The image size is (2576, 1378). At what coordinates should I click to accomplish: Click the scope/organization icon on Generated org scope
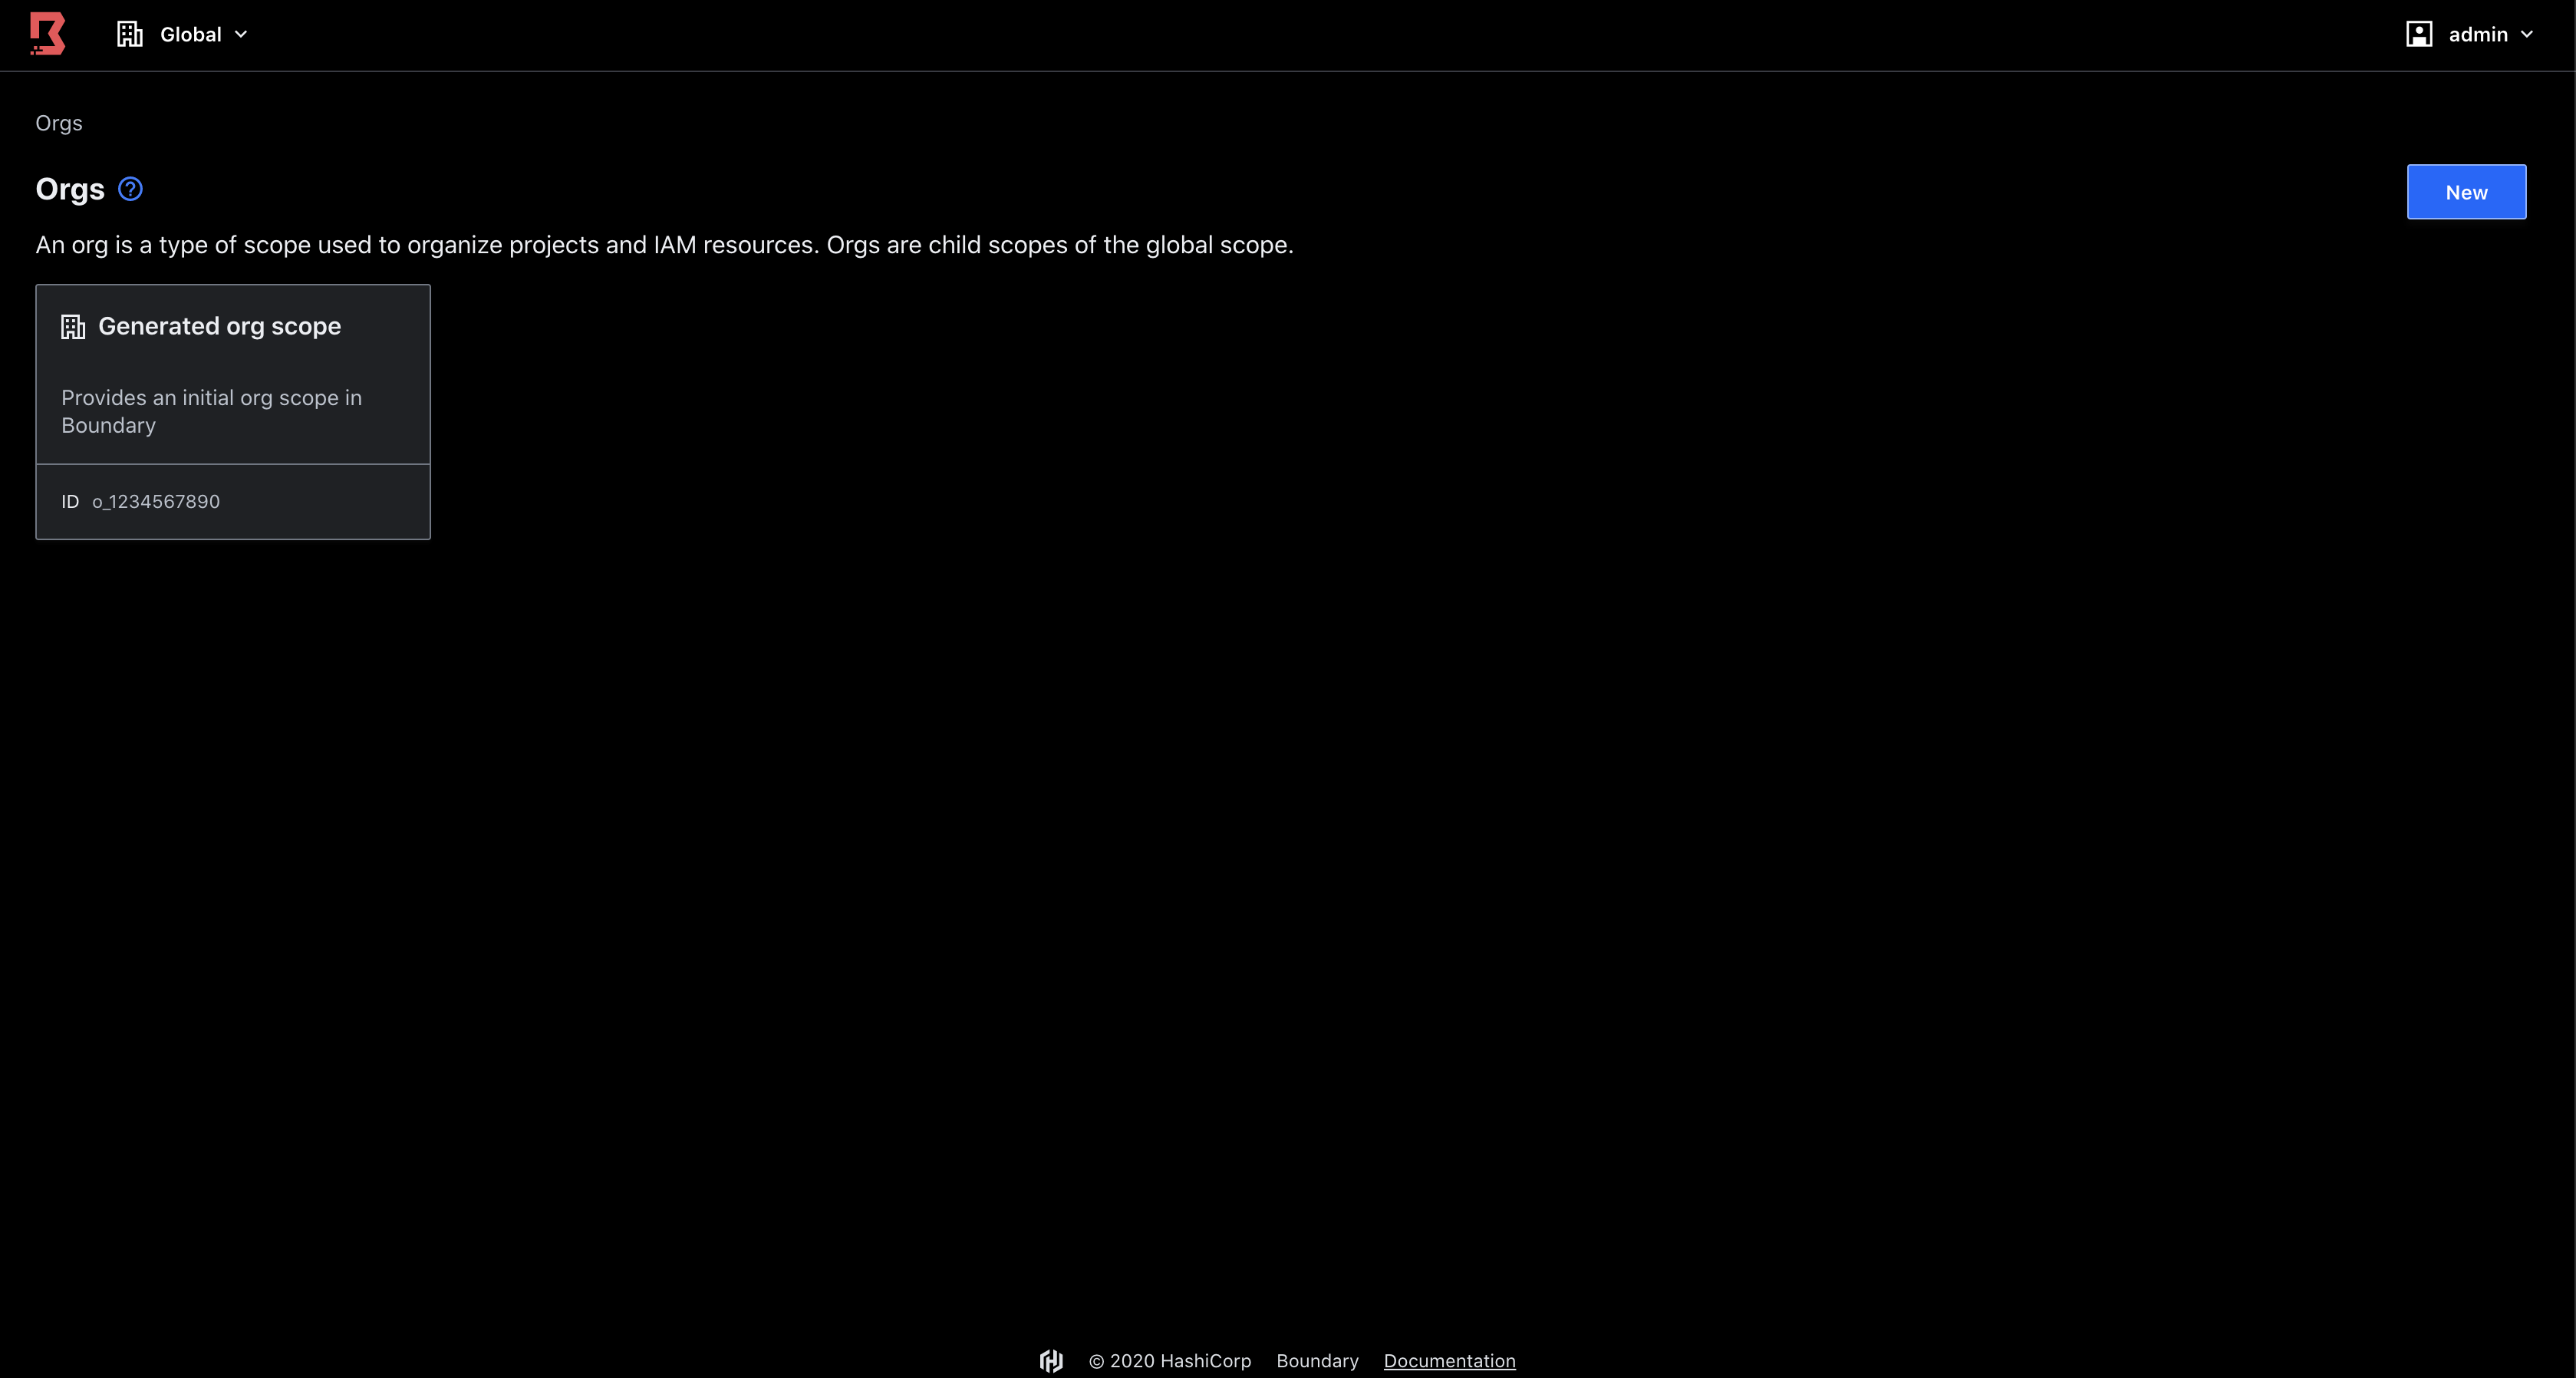pos(73,325)
